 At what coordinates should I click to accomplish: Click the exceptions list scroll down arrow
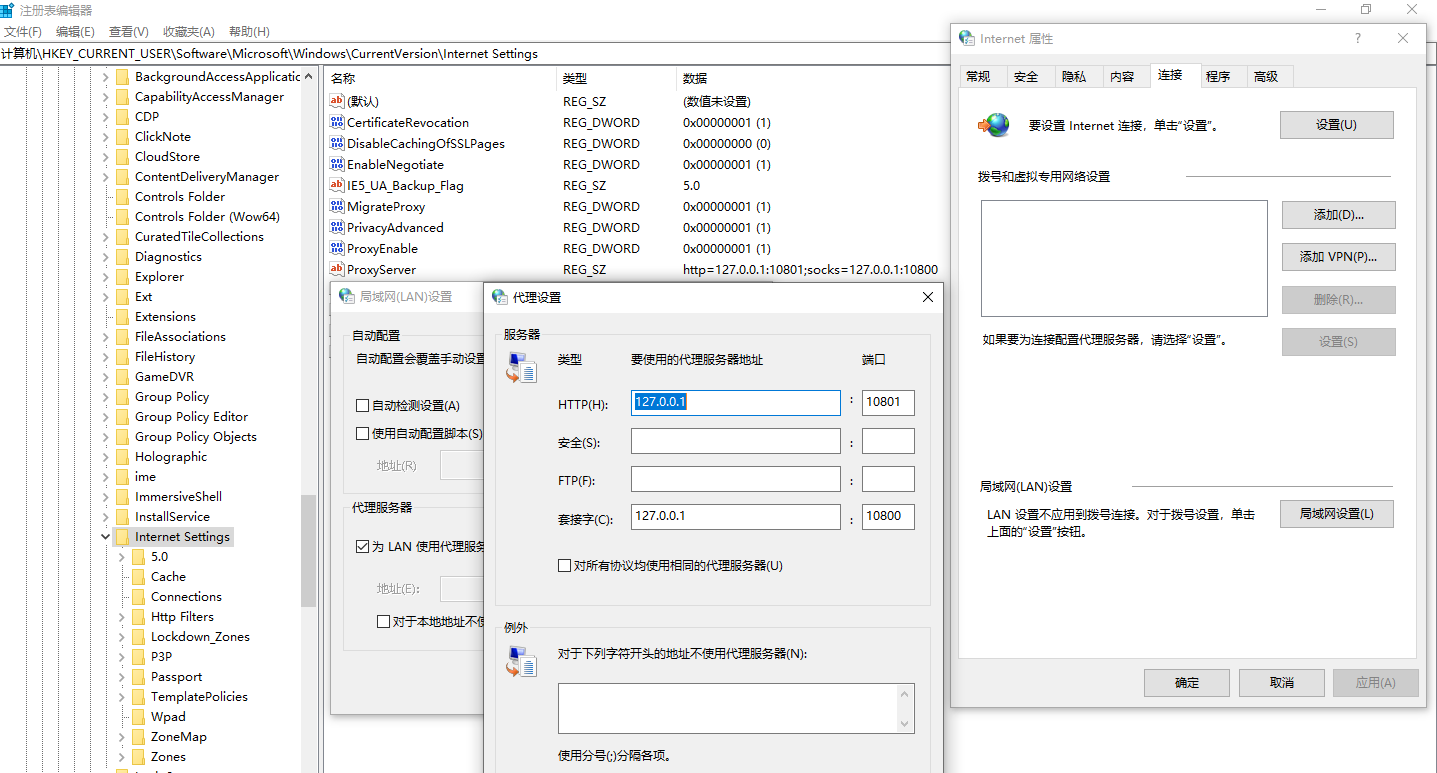(x=906, y=724)
